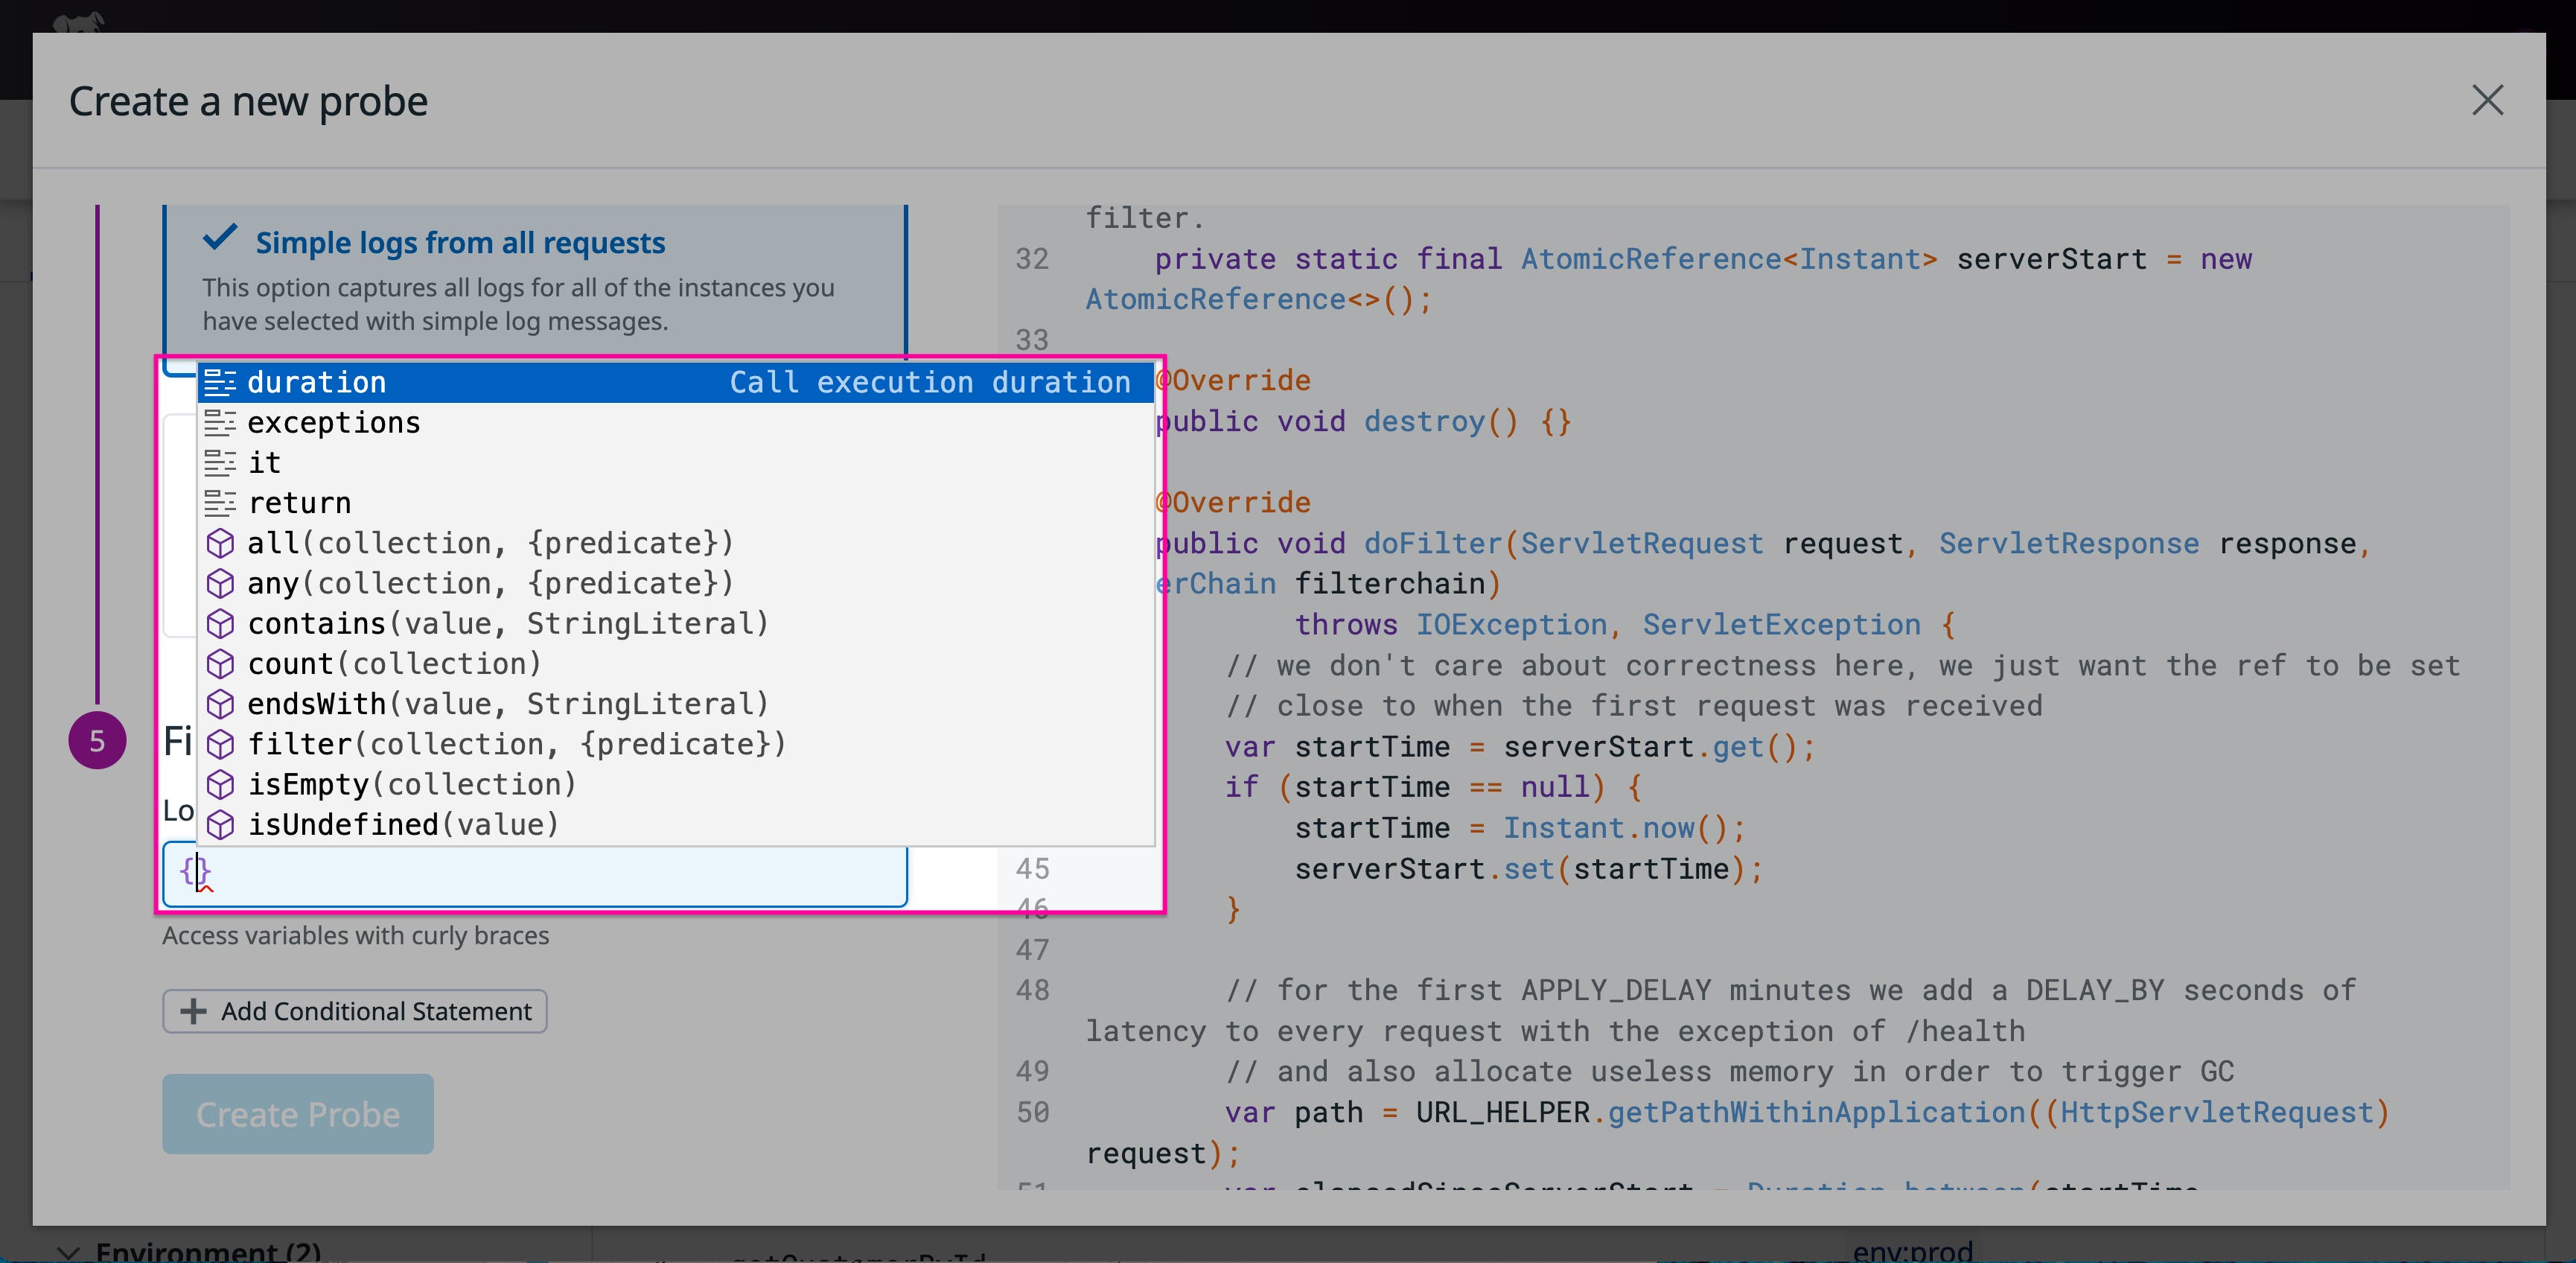Click the plus icon on Add Conditional Statement

tap(193, 1011)
